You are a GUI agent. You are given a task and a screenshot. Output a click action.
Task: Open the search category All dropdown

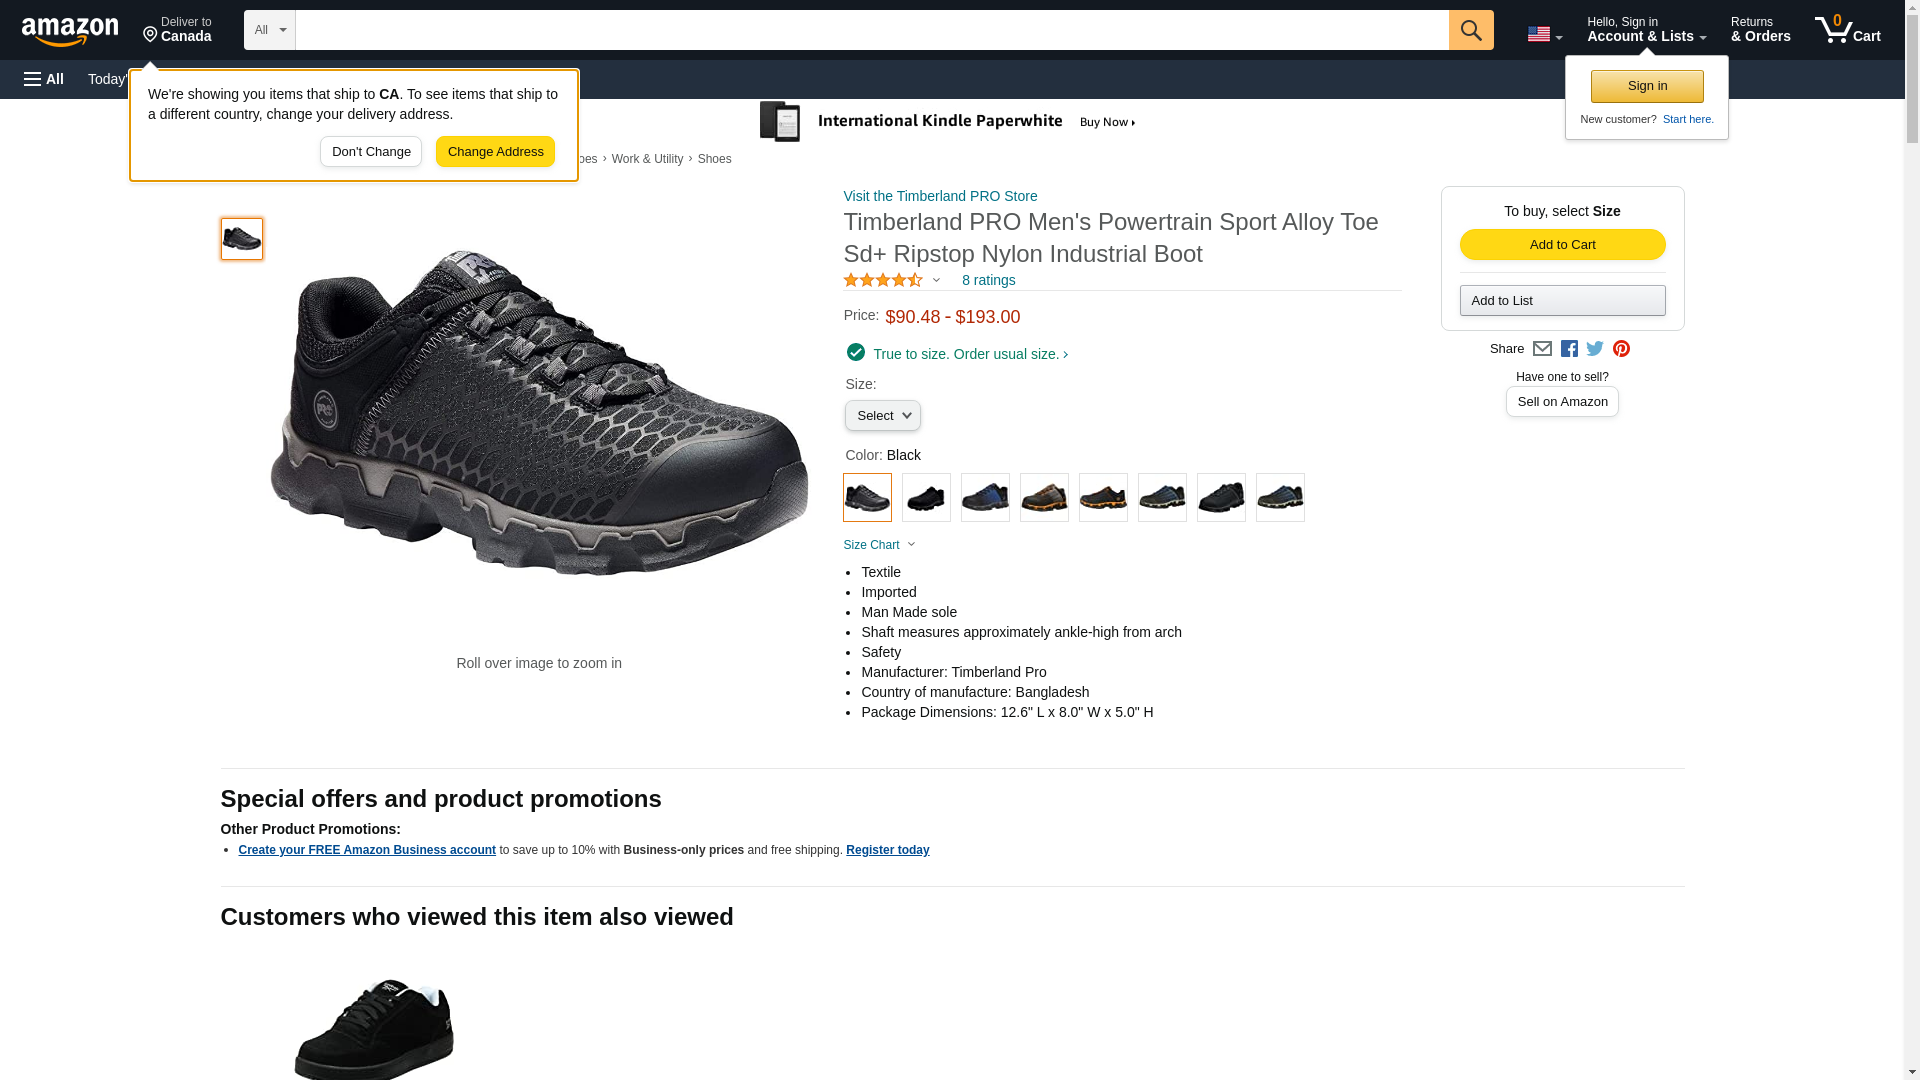[269, 30]
